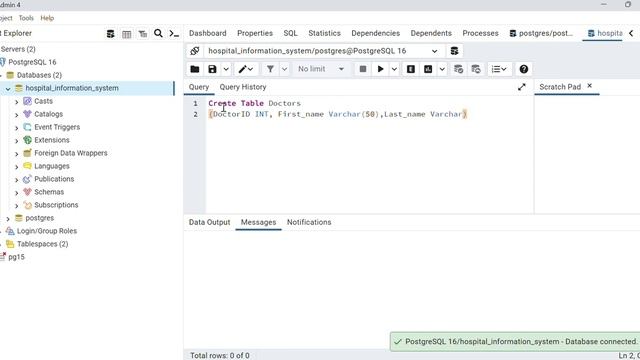
Task: Click the connection status link icon
Action: 195,51
